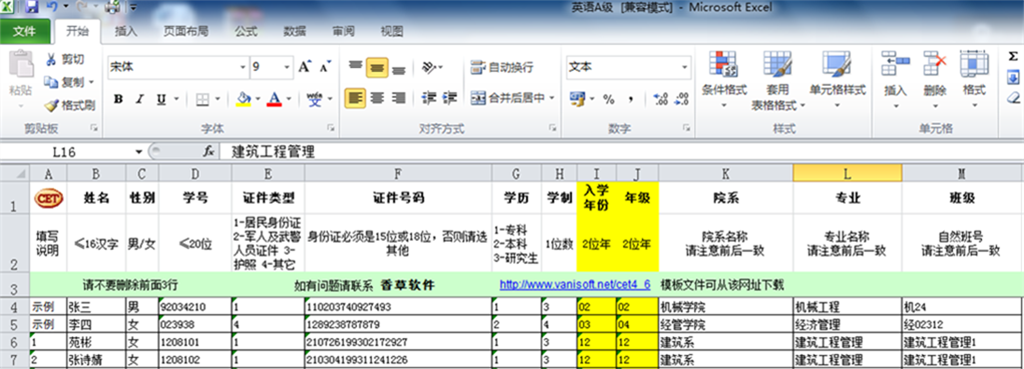Viewport: 1024px width, 369px height.
Task: Expand the Name Box L16 dropdown
Action: (138, 152)
